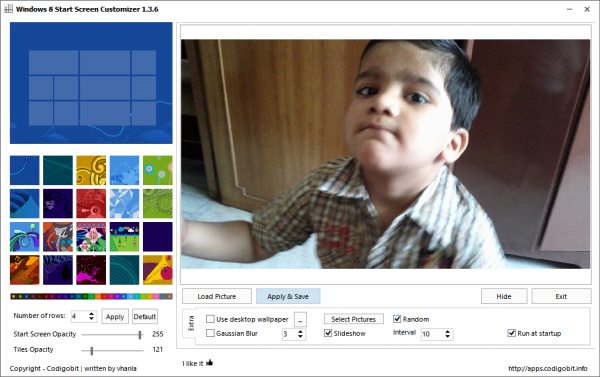Click the loaded child photo preview
Screen dimensions: 600x377
pyautogui.click(x=385, y=154)
